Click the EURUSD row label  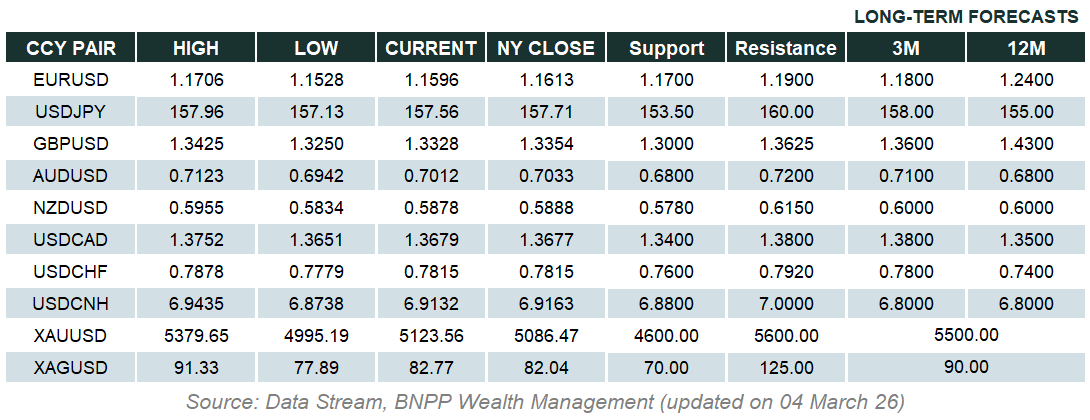point(70,79)
